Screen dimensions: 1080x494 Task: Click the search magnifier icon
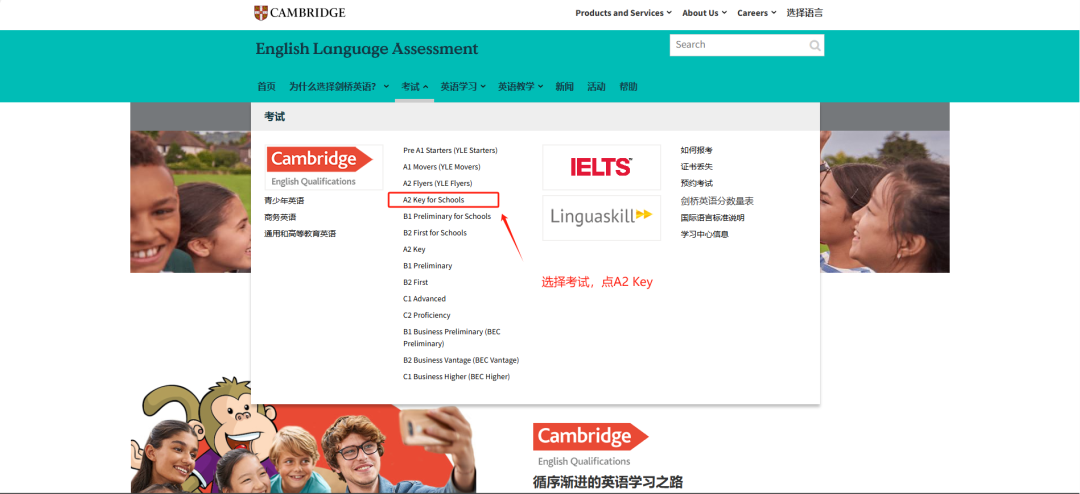tap(815, 46)
